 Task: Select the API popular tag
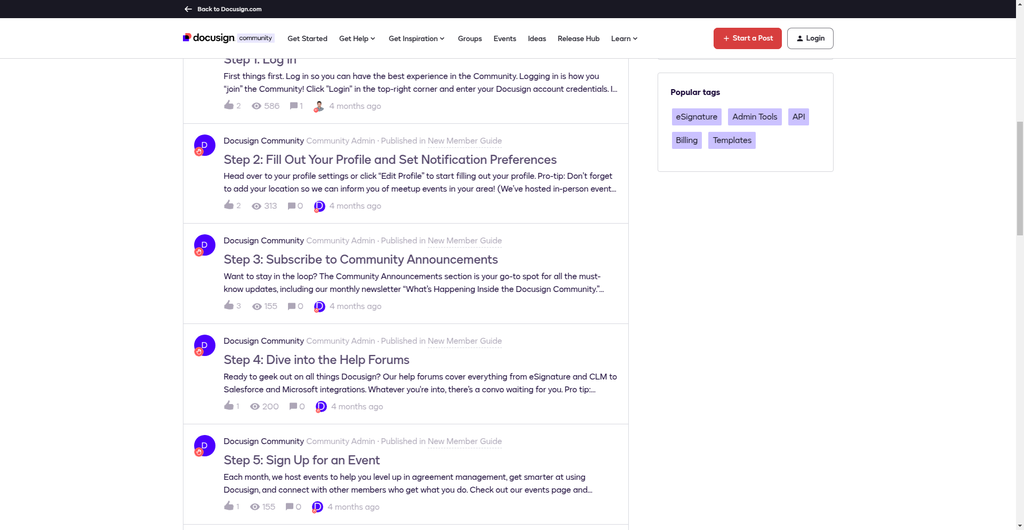(x=799, y=117)
